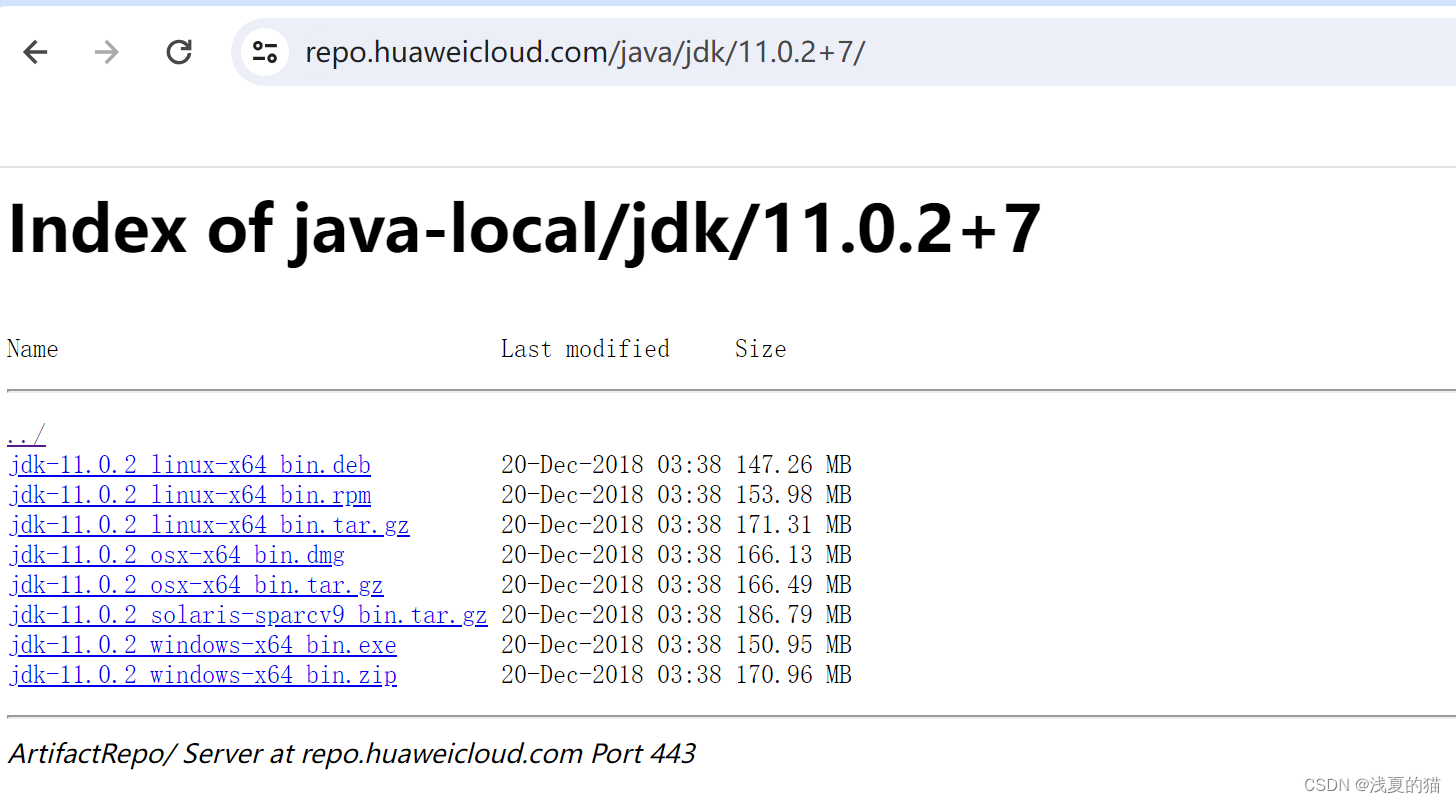Screen dimensions: 1456x803
Task: Go back with the browser back arrow
Action: pyautogui.click(x=36, y=52)
